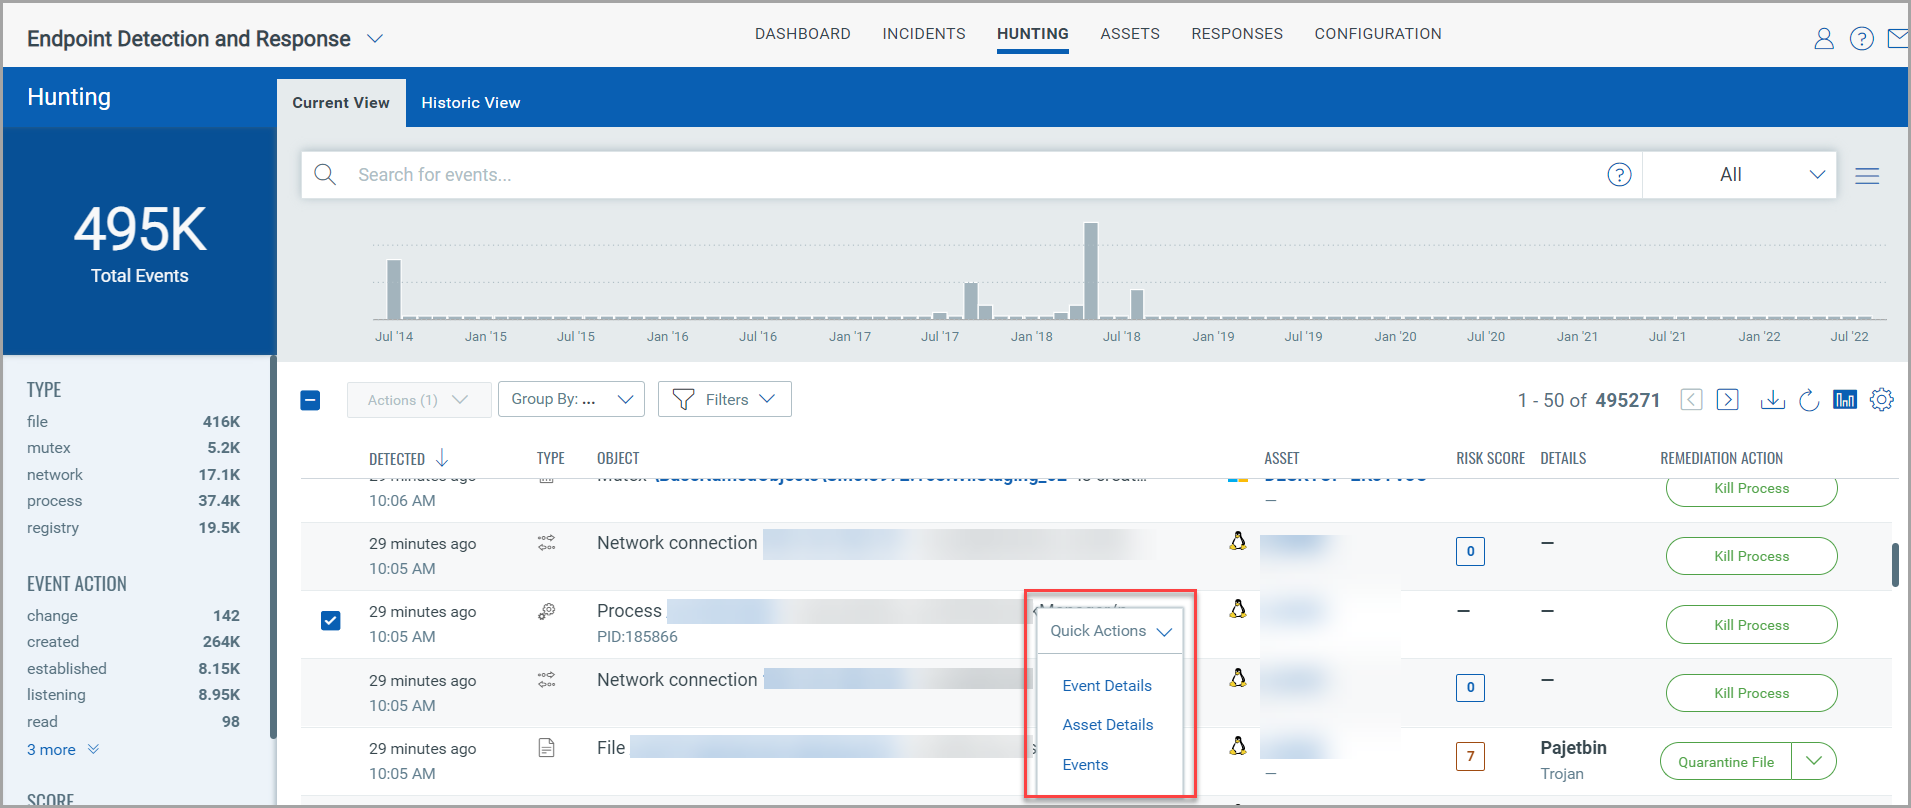The image size is (1911, 808).
Task: Go to the previous results page
Action: [x=1691, y=400]
